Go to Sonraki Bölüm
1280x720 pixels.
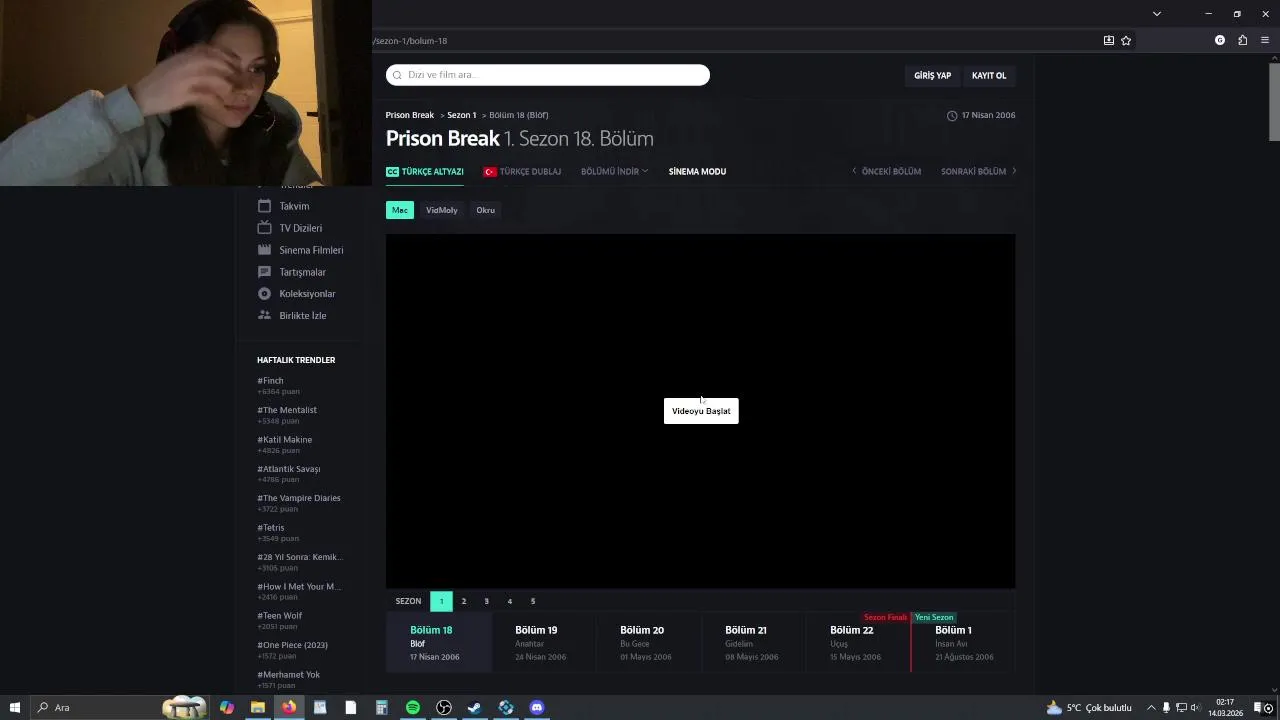pos(978,172)
